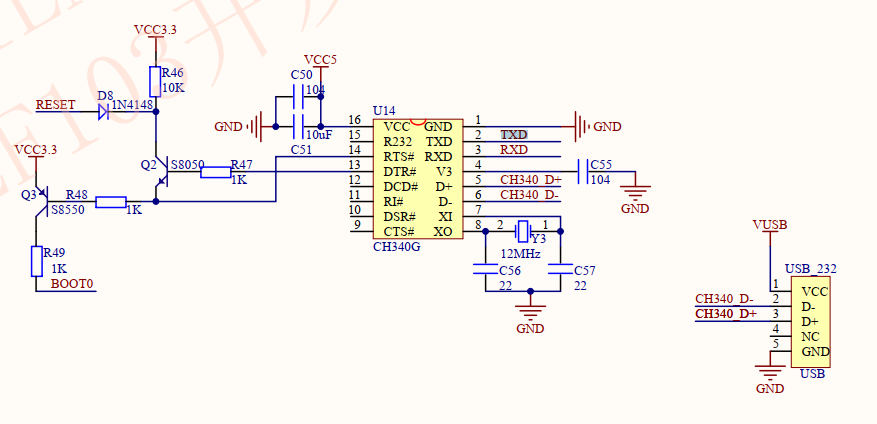
Task: Select the R48 resistor symbol
Action: pyautogui.click(x=111, y=202)
